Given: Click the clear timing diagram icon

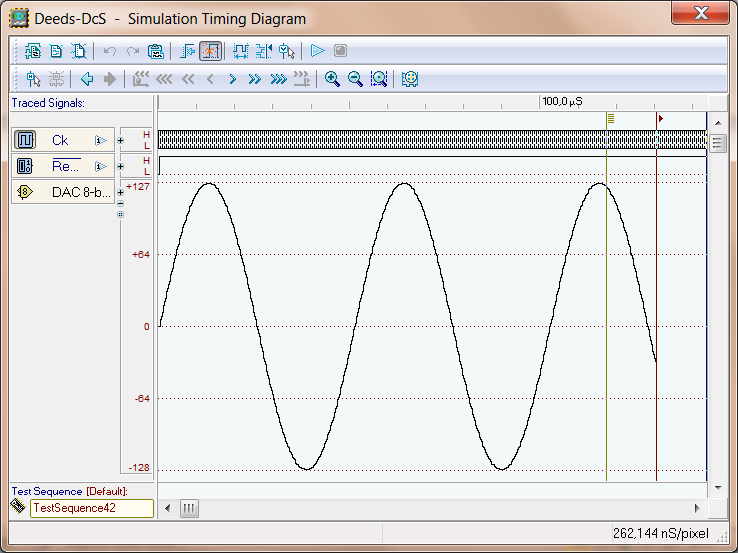Looking at the screenshot, I should pos(79,51).
